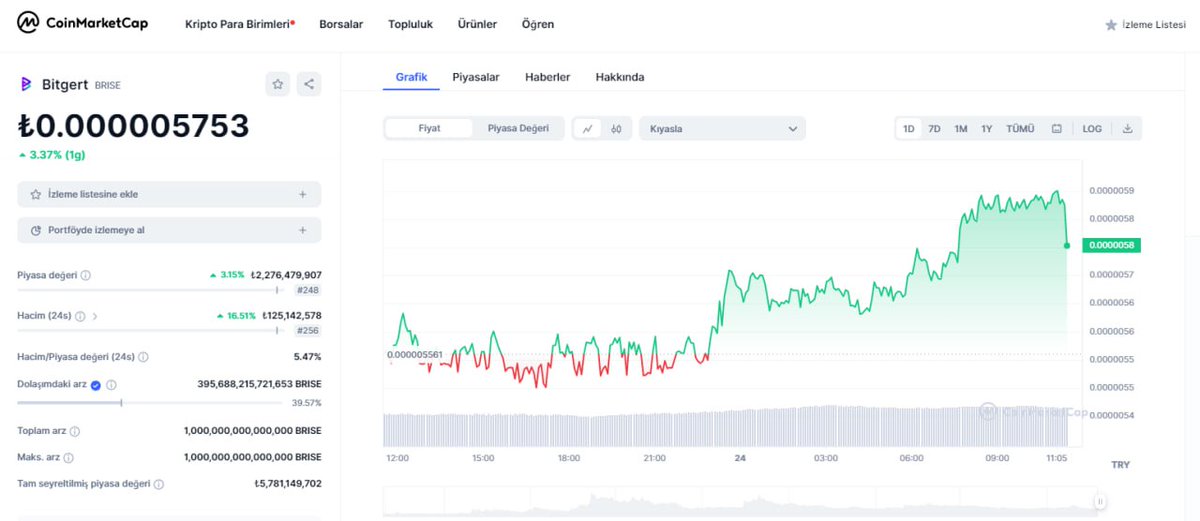The width and height of the screenshot is (1200, 521).
Task: Set chart range to 7D
Action: pyautogui.click(x=934, y=129)
